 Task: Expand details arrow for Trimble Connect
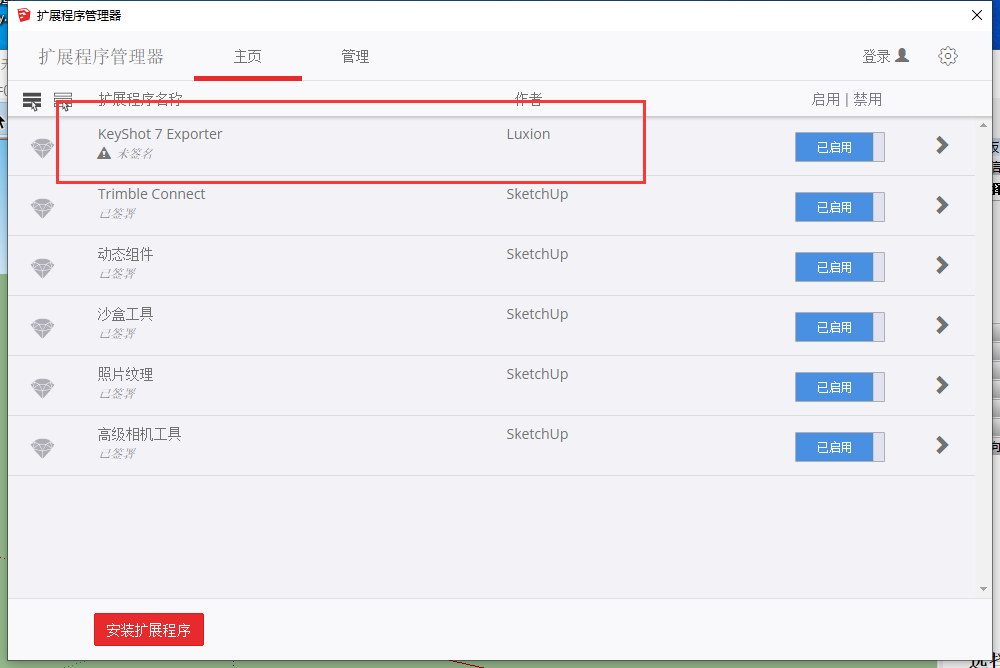pyautogui.click(x=942, y=205)
